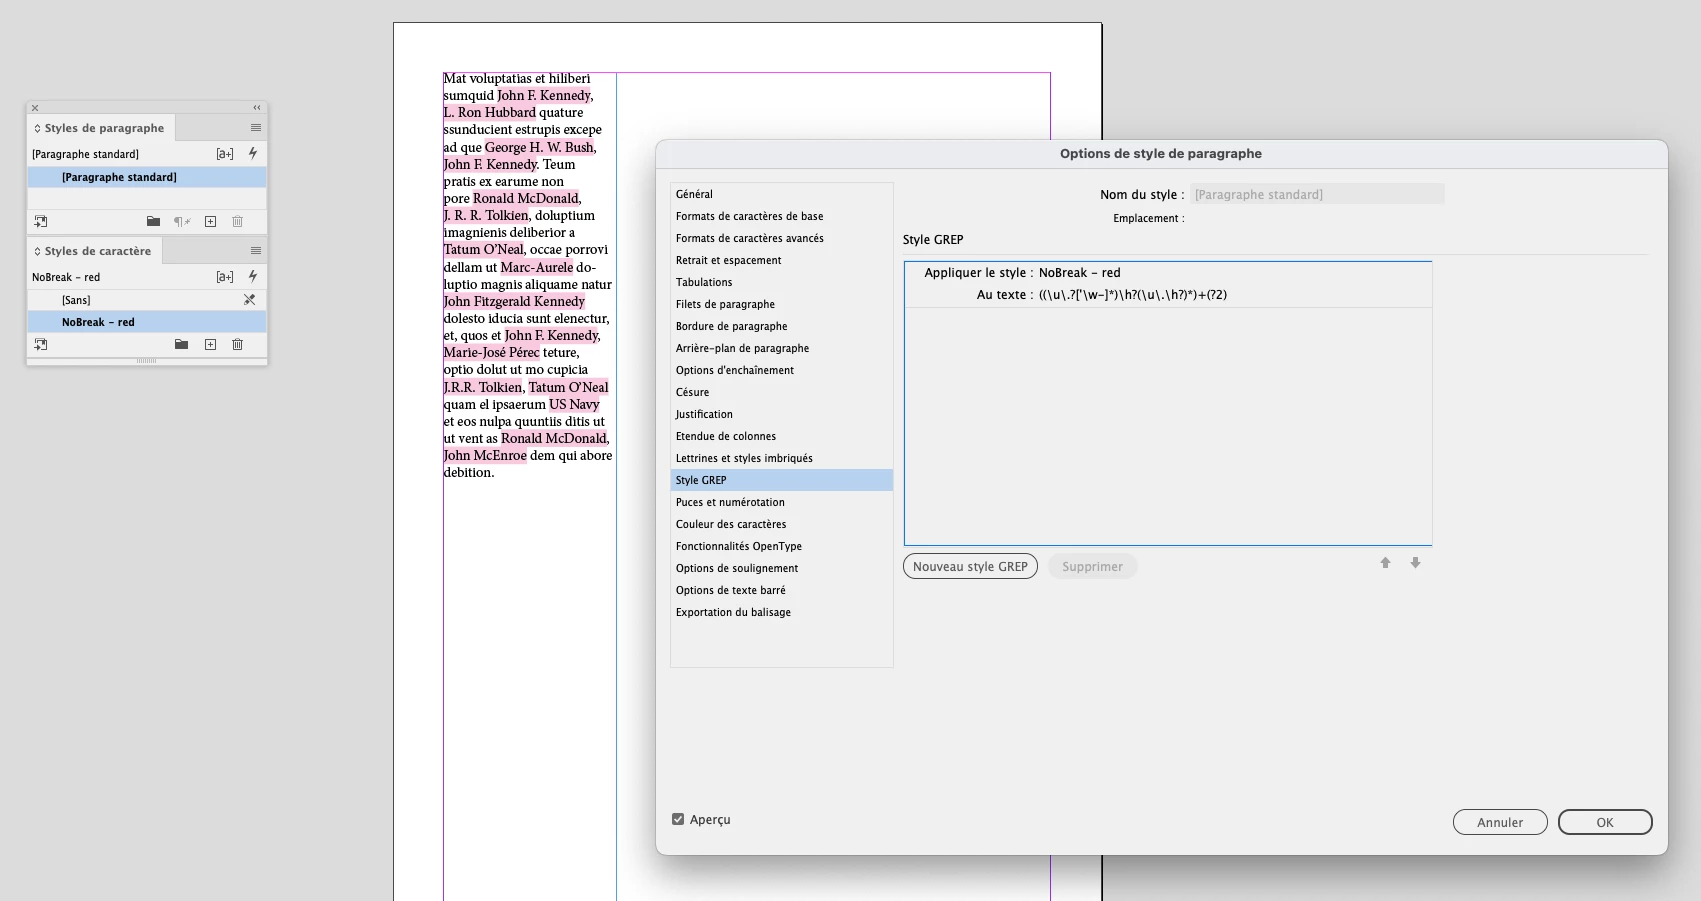Screen dimensions: 1701x901
Task: Select NoBreak – red character style row
Action: coord(147,322)
